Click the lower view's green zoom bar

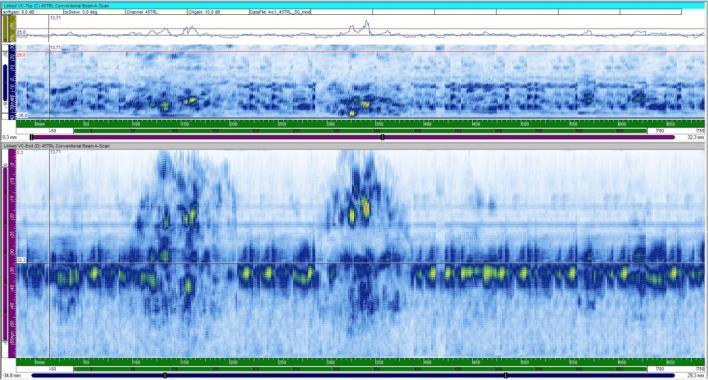tap(360, 369)
